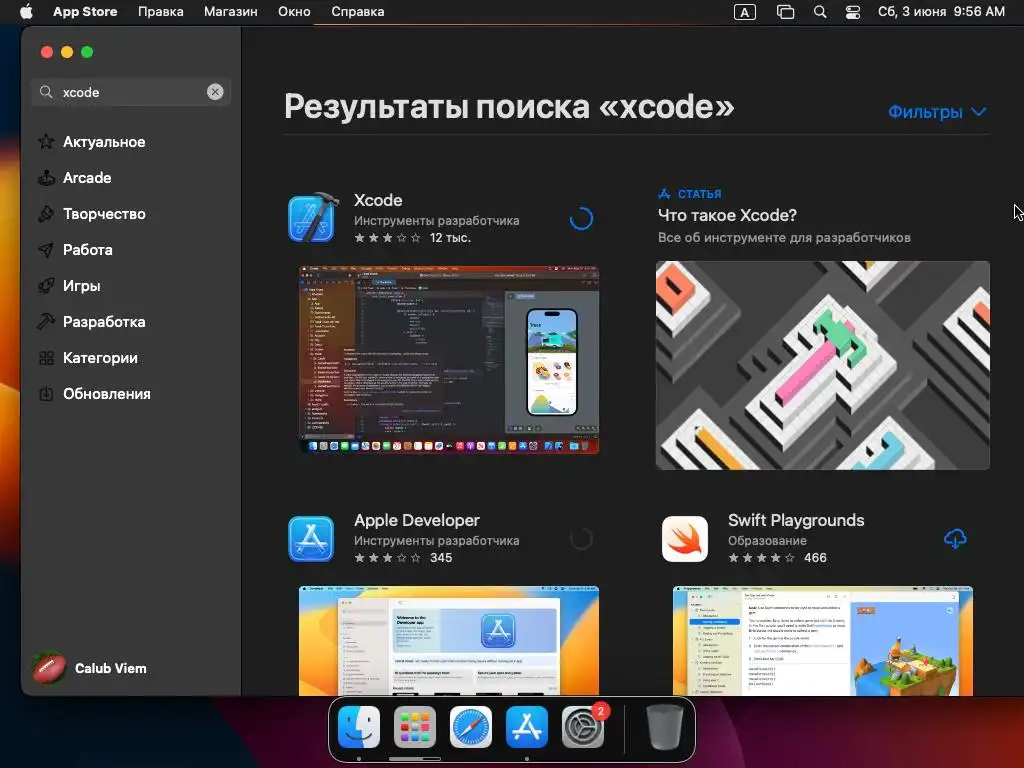Open article Что такое Xcode?
Viewport: 1024px width, 768px height.
727,215
